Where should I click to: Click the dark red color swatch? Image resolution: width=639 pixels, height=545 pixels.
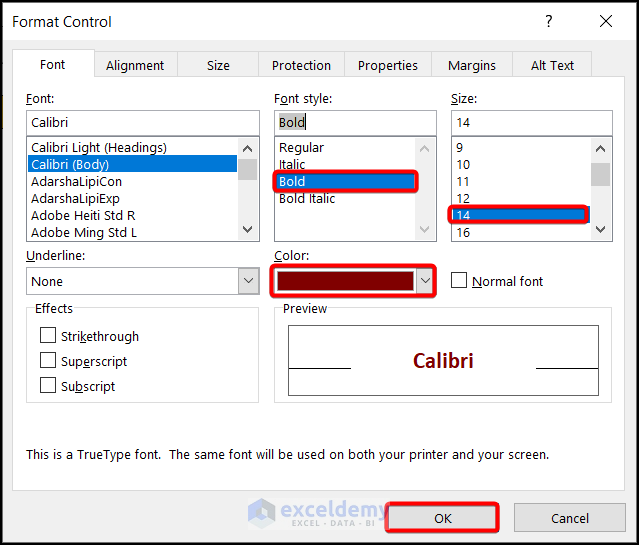[346, 282]
